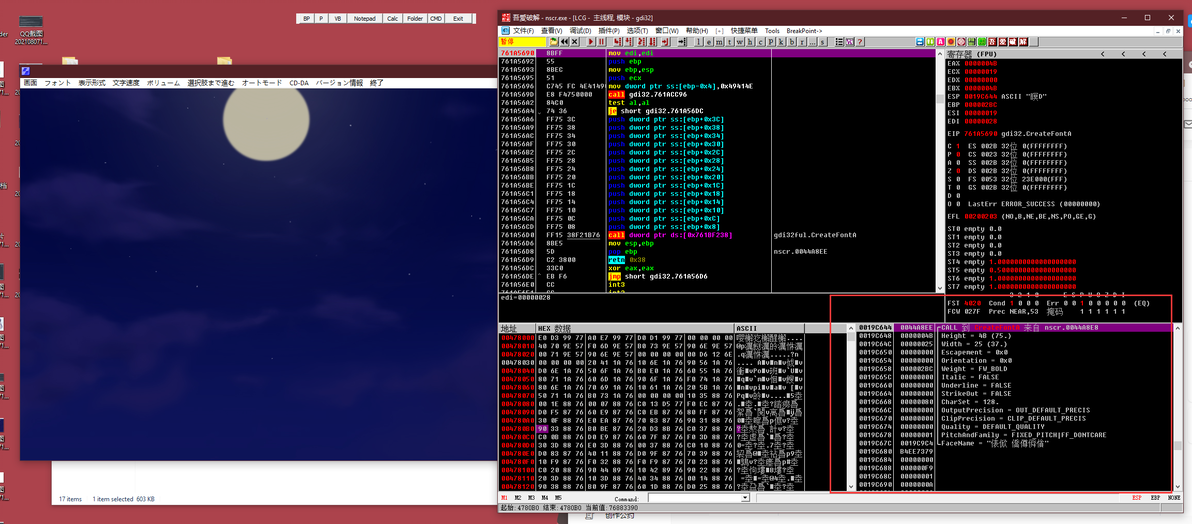Open the Command box dropdown arrow
Image resolution: width=1192 pixels, height=524 pixels.
coord(745,498)
